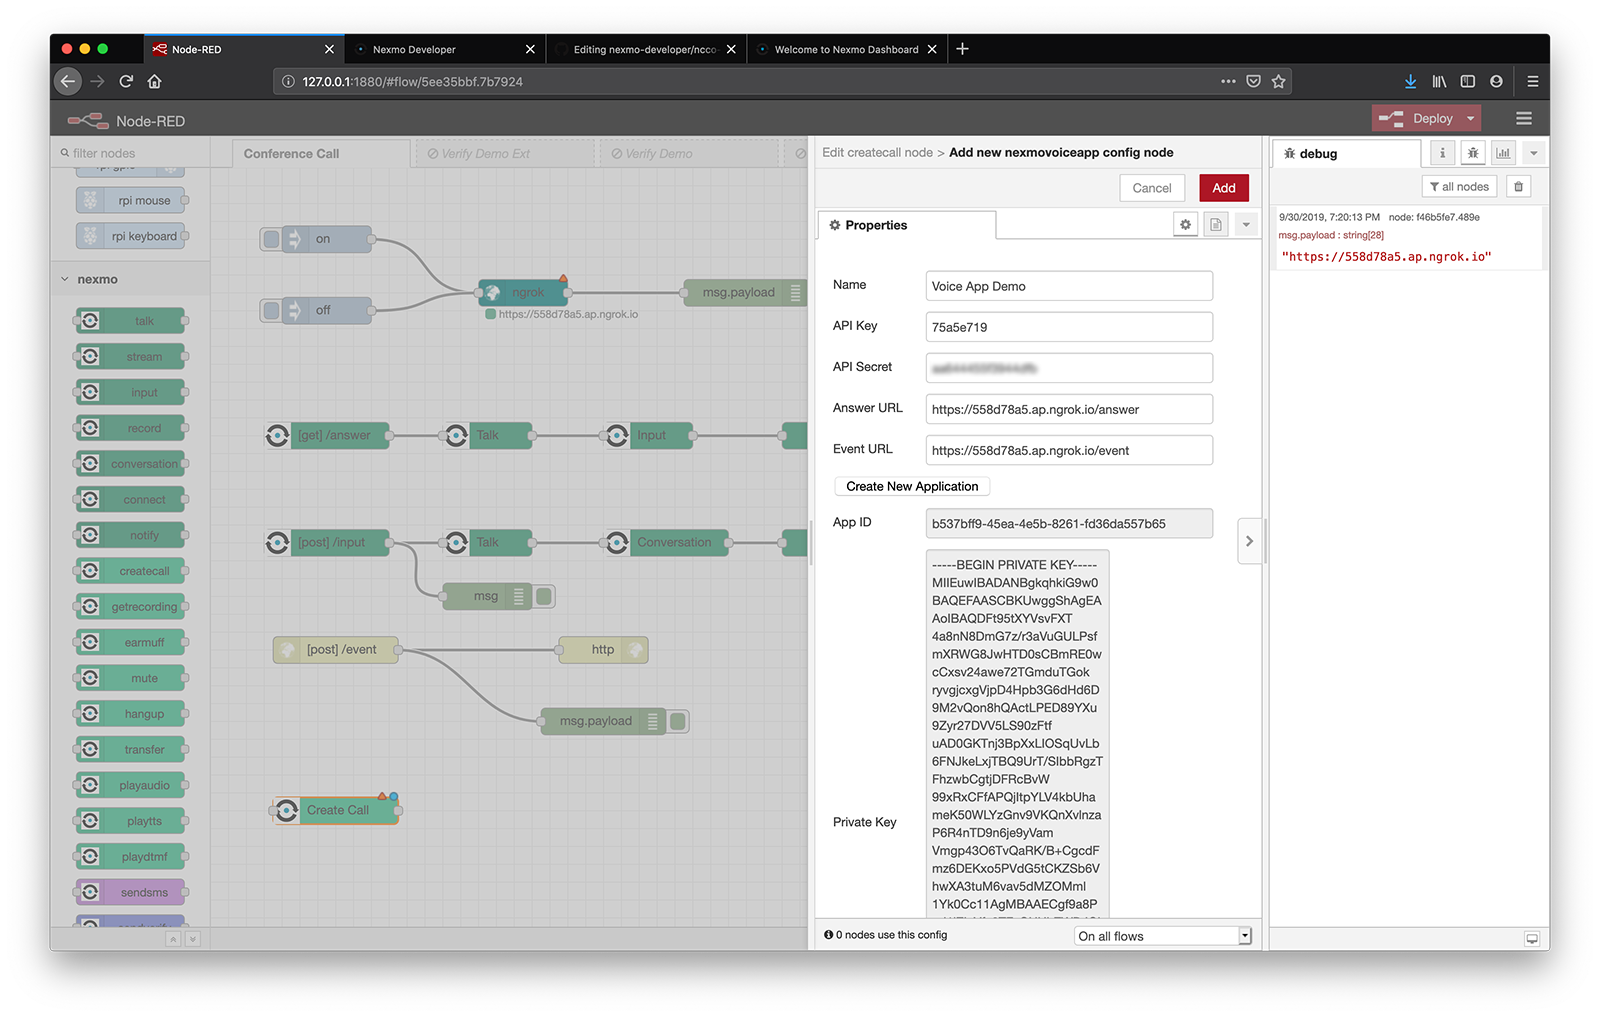The height and width of the screenshot is (1017, 1600).
Task: Switch to the Verify Demo Ext flow tab
Action: click(505, 154)
